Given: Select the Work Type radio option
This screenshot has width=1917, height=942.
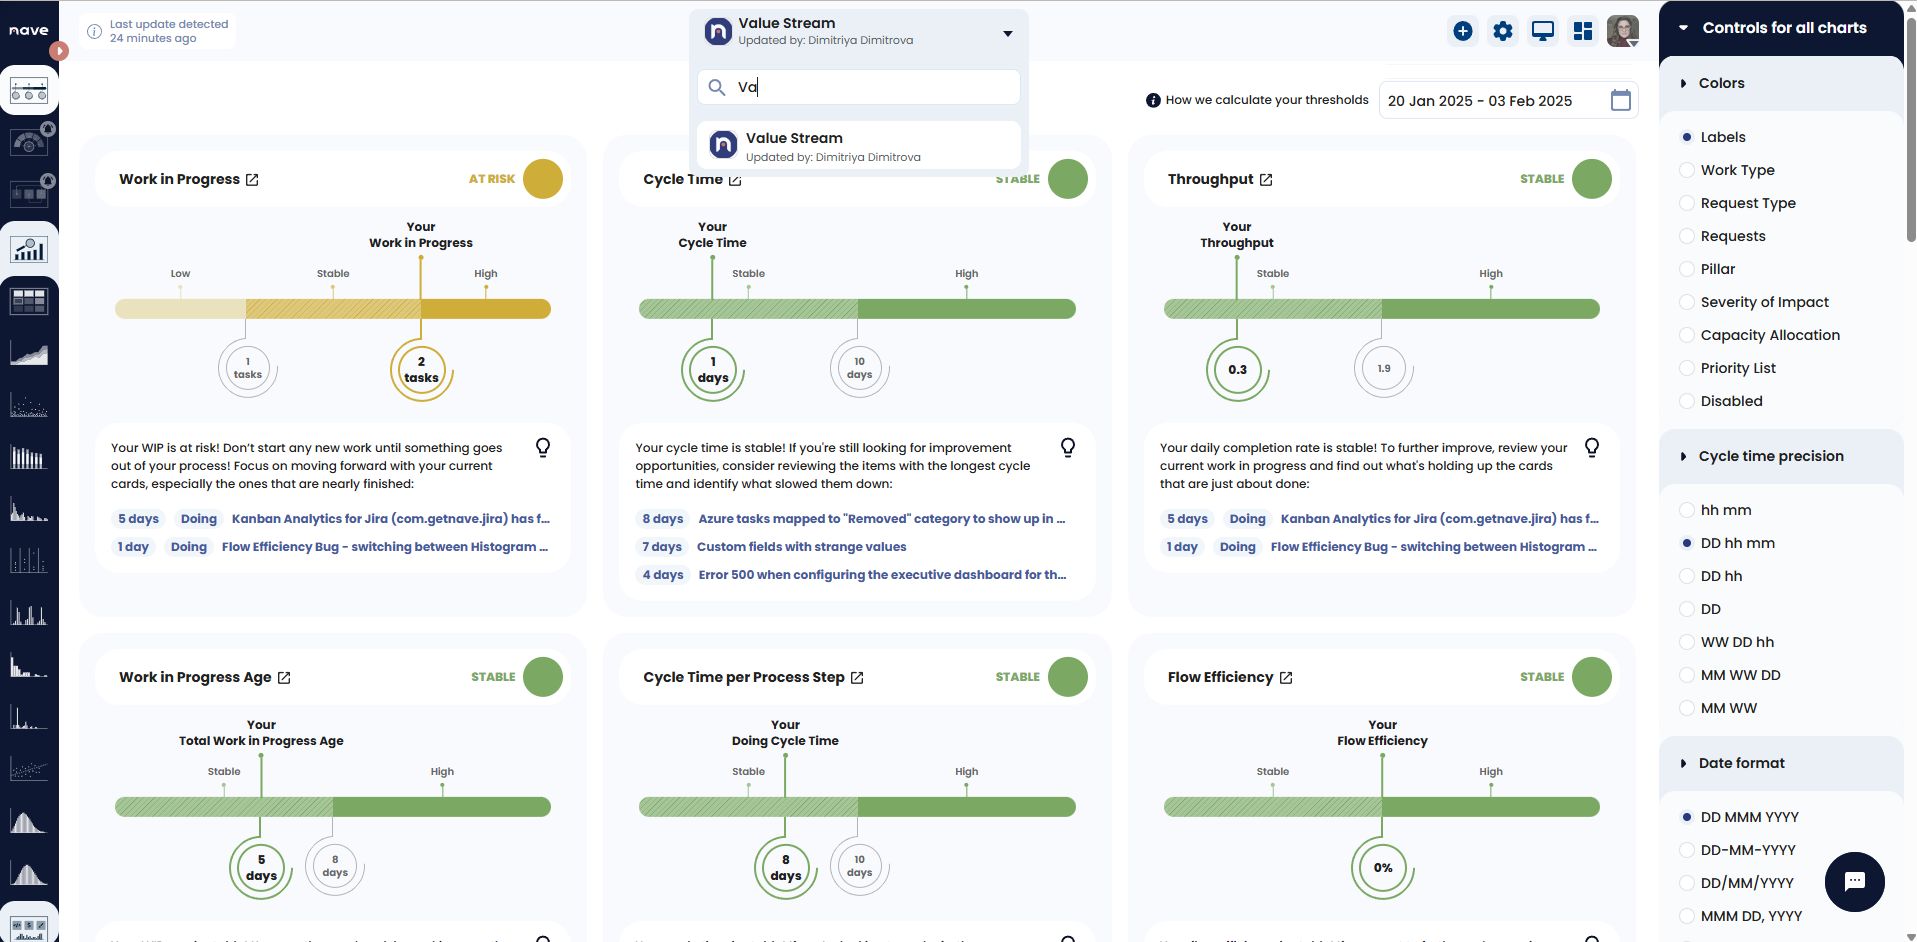Looking at the screenshot, I should pos(1687,170).
